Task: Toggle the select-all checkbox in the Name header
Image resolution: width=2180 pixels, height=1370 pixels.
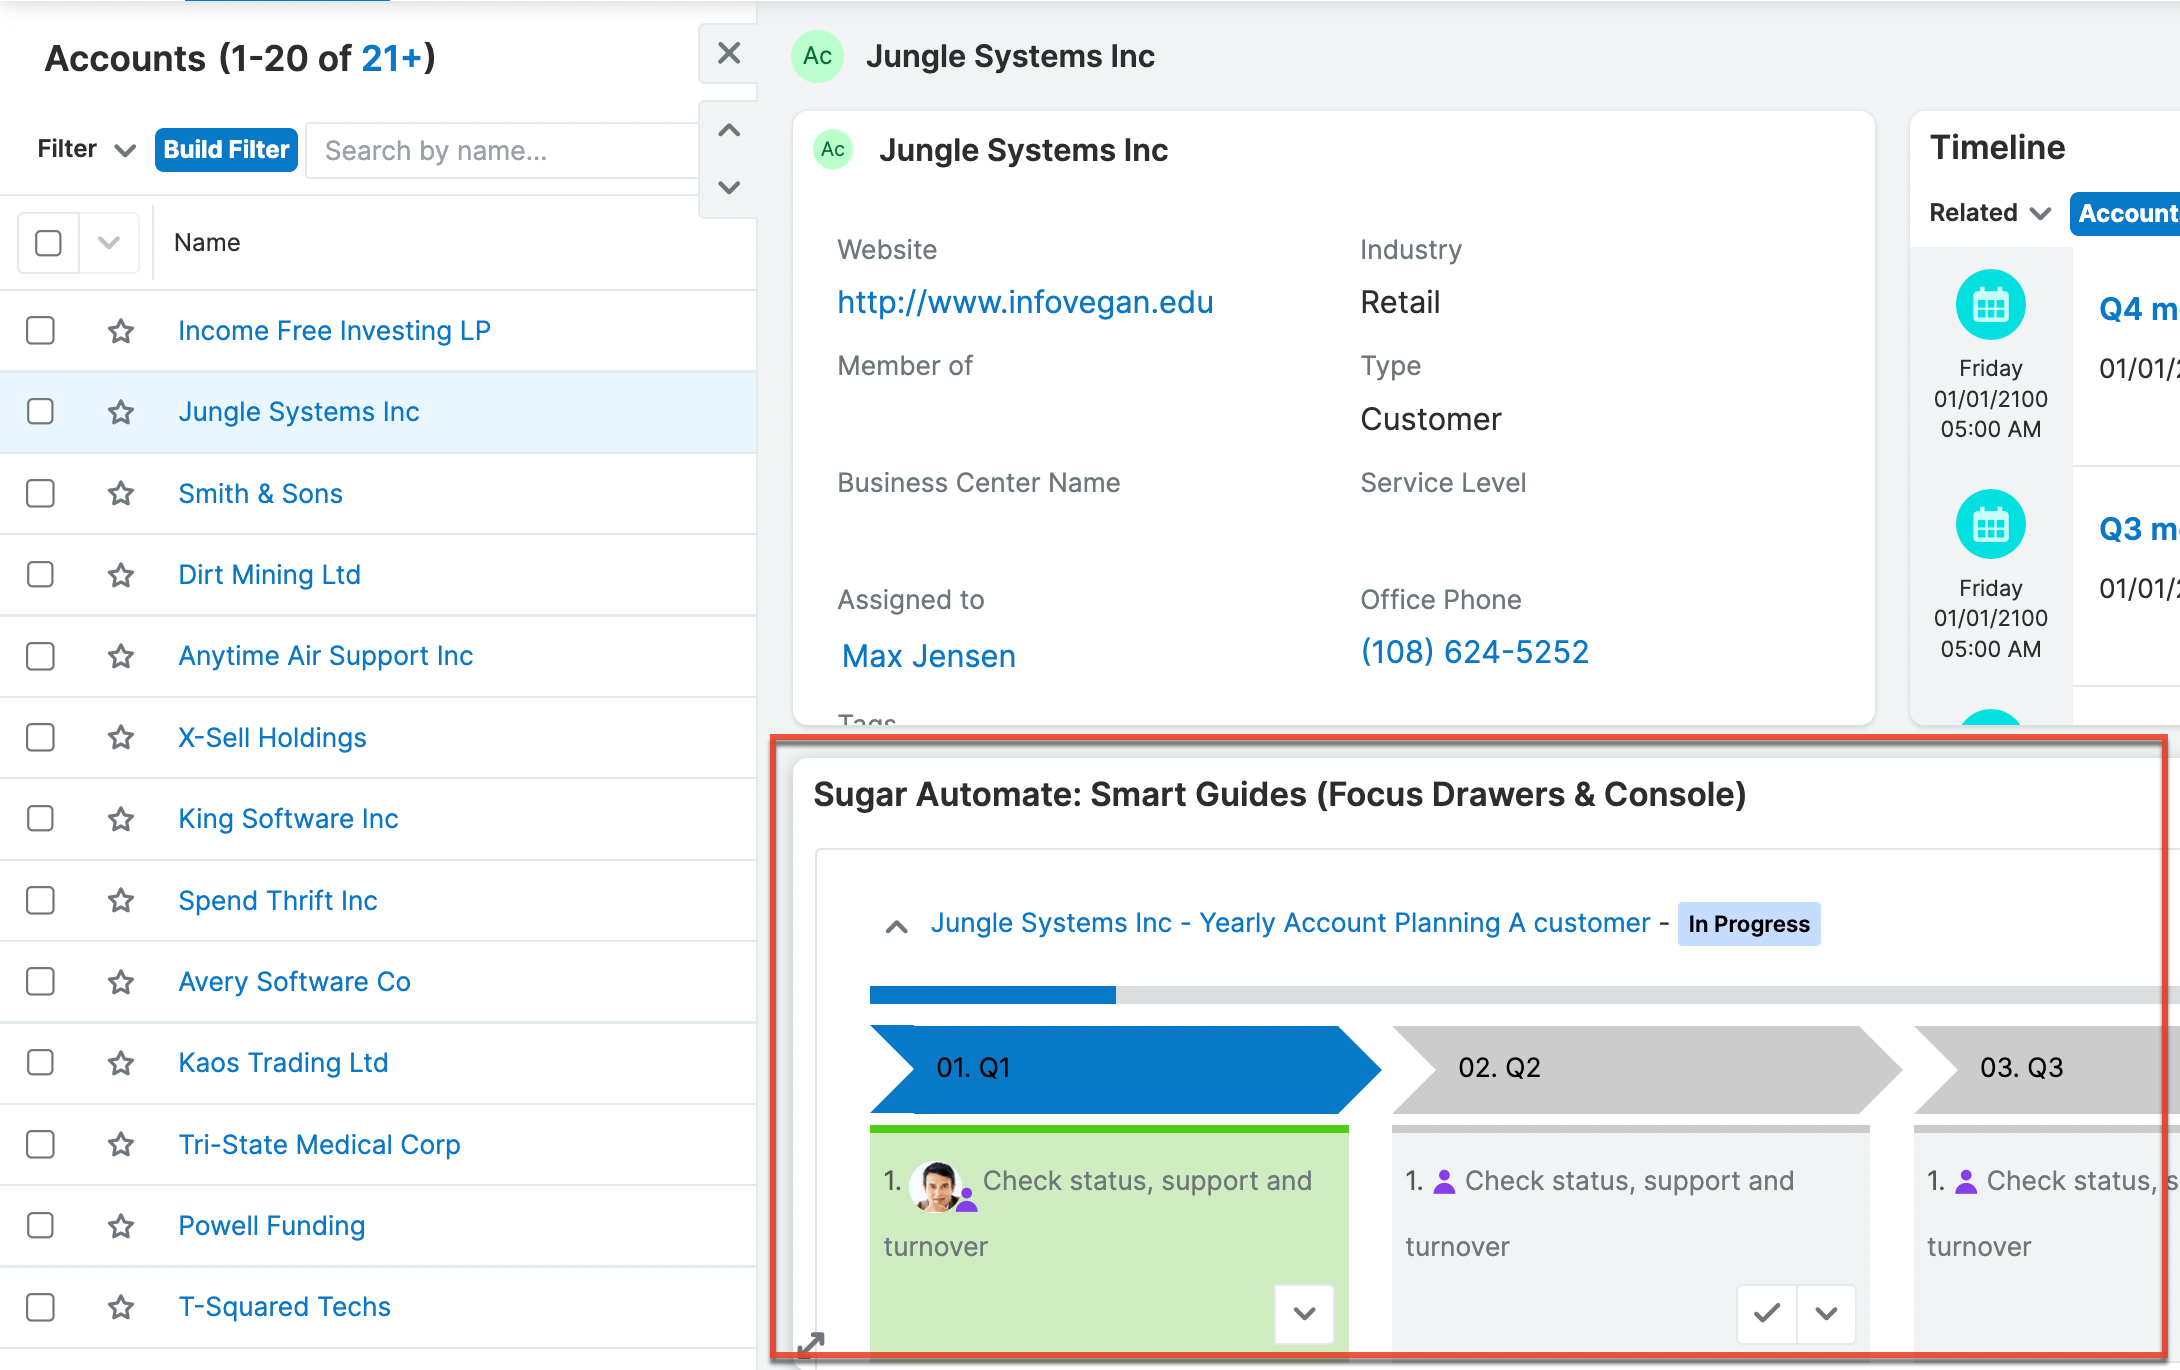Action: click(48, 243)
